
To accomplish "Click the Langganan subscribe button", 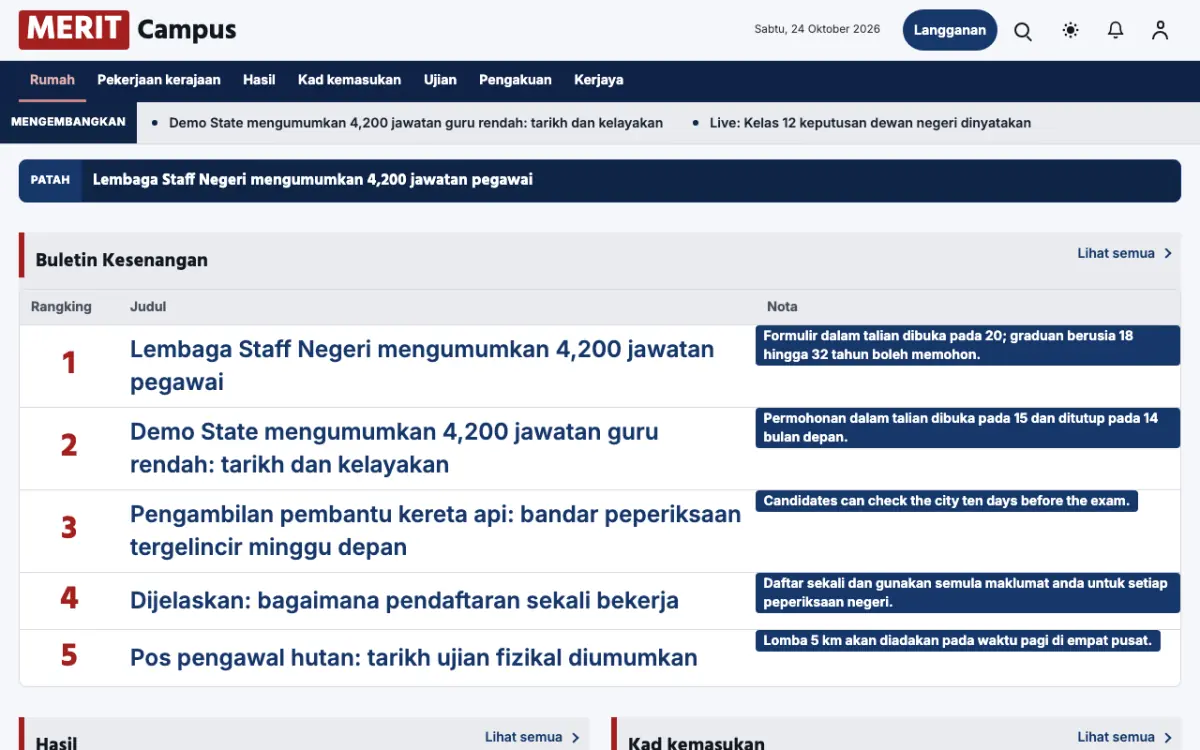I will coord(950,30).
